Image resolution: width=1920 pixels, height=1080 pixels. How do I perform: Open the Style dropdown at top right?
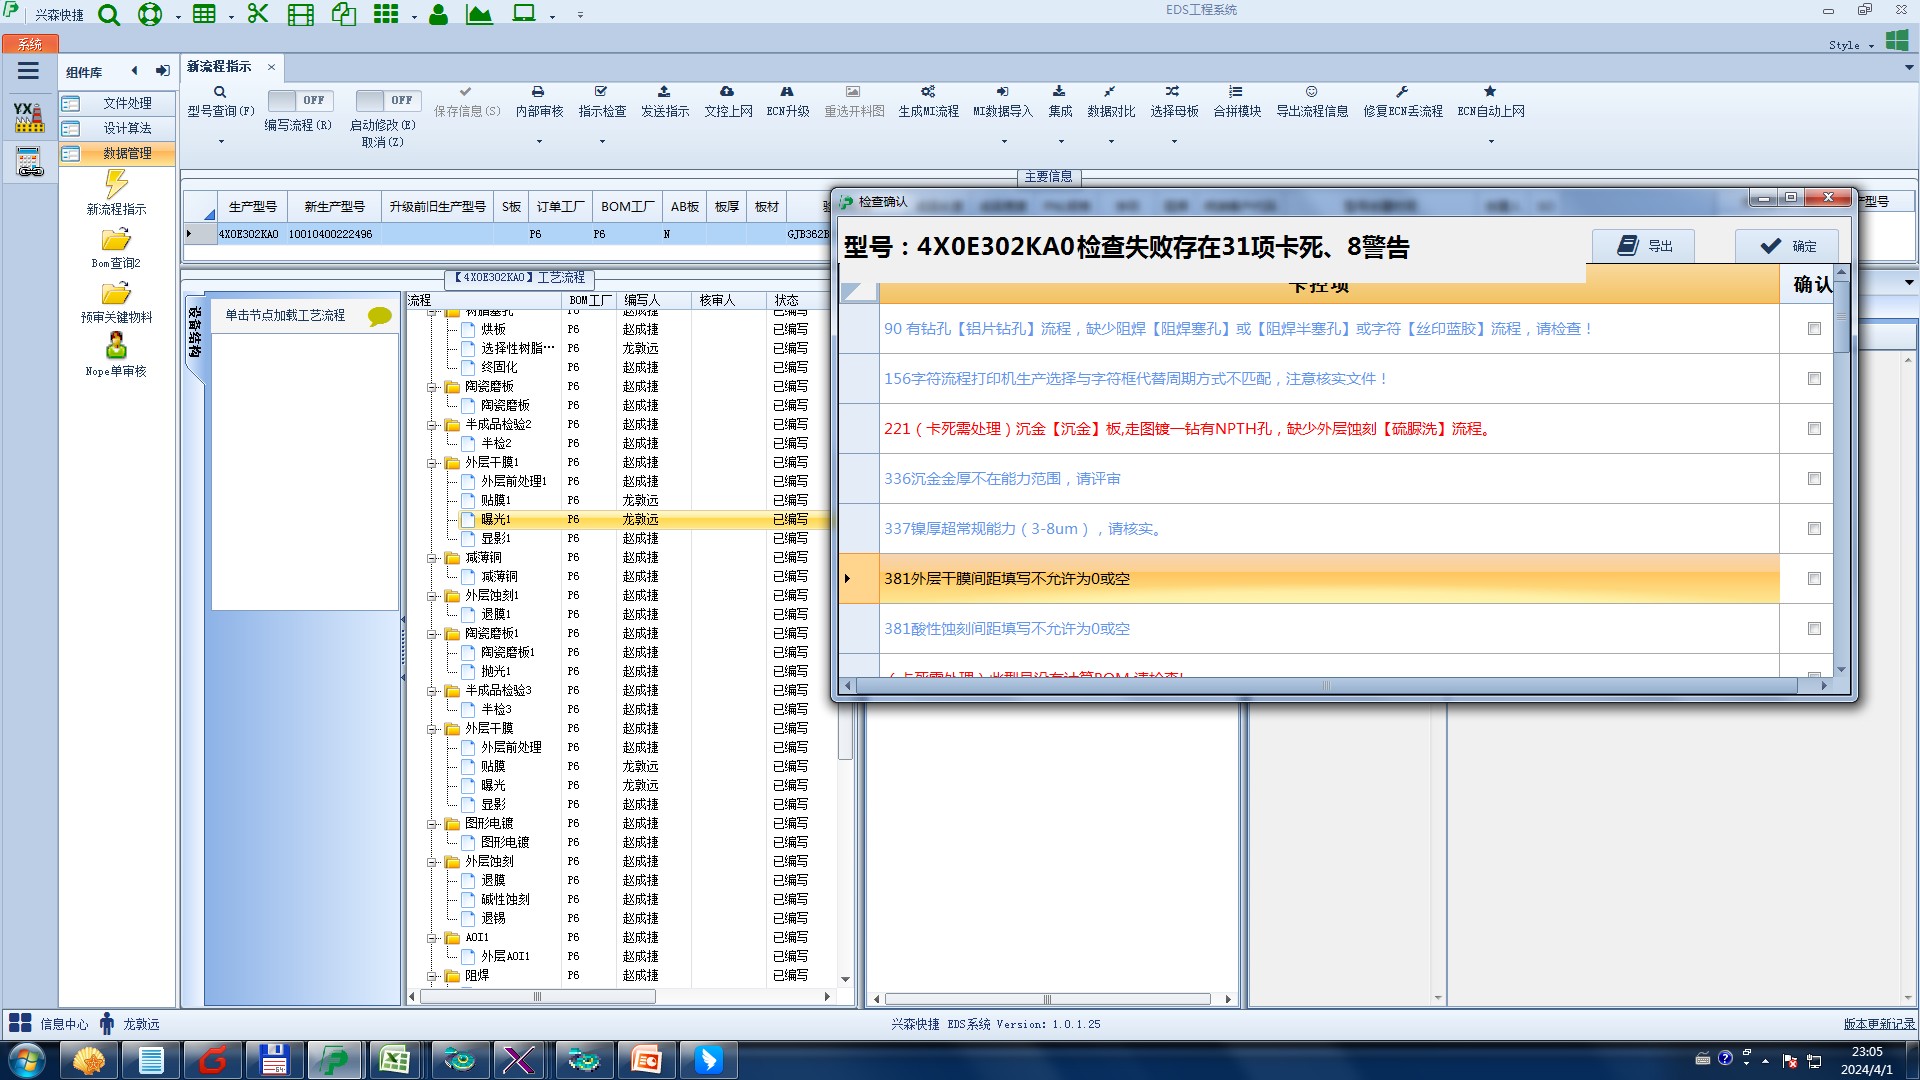(1851, 45)
